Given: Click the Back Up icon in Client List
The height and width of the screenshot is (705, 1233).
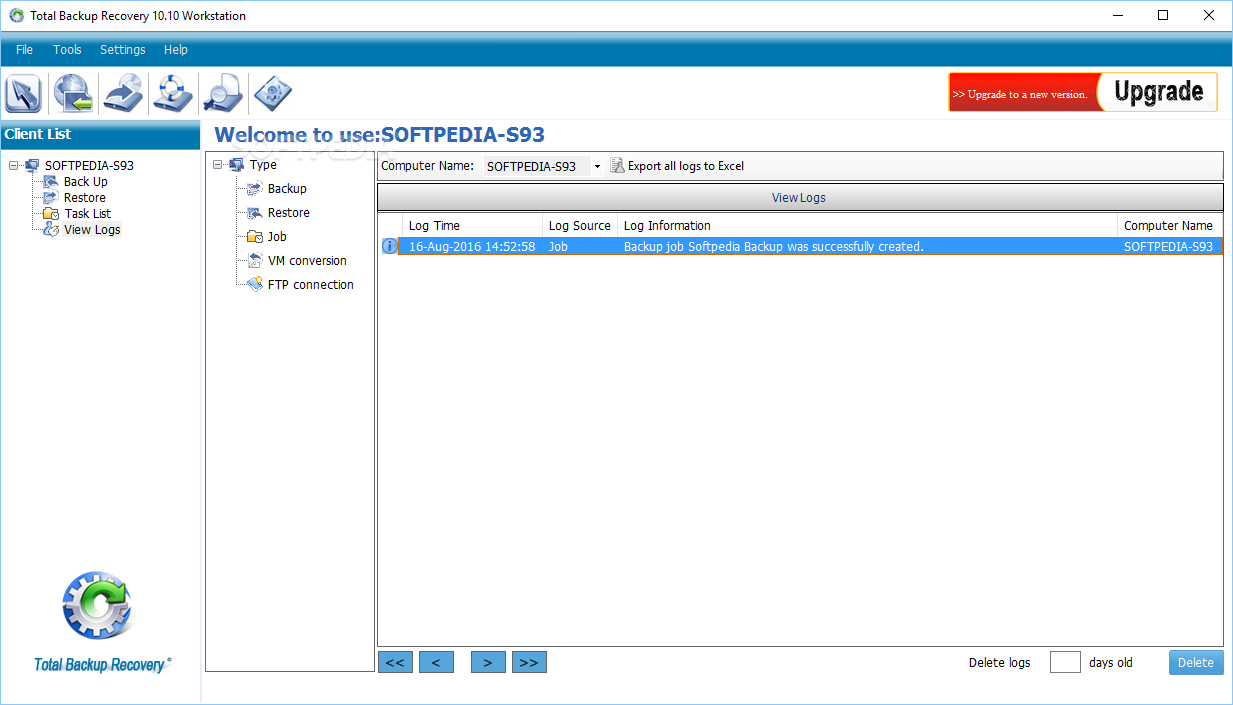Looking at the screenshot, I should (51, 181).
